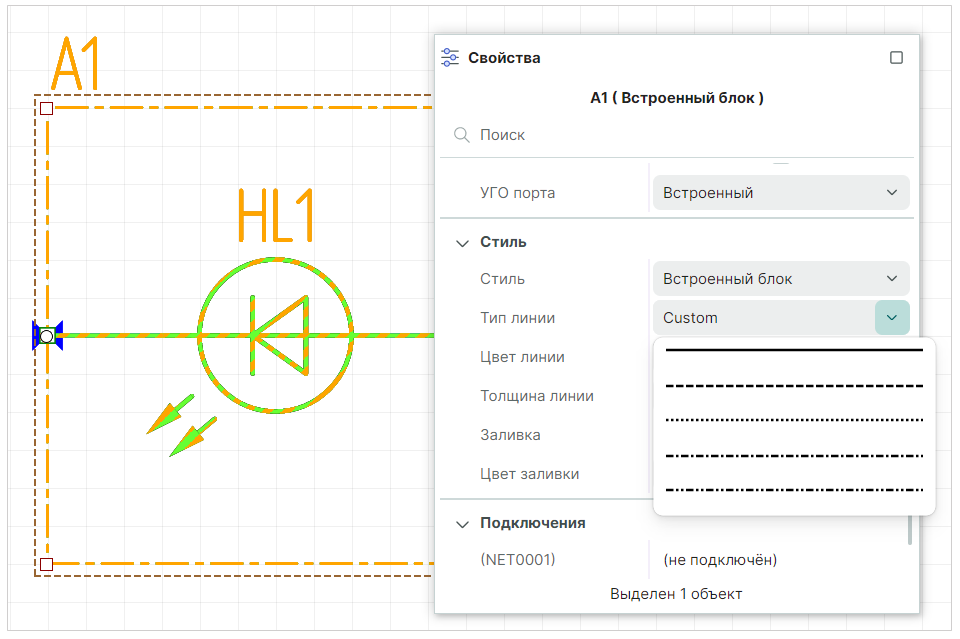
Task: Click the square panel-float icon in Properties header
Action: 896,58
